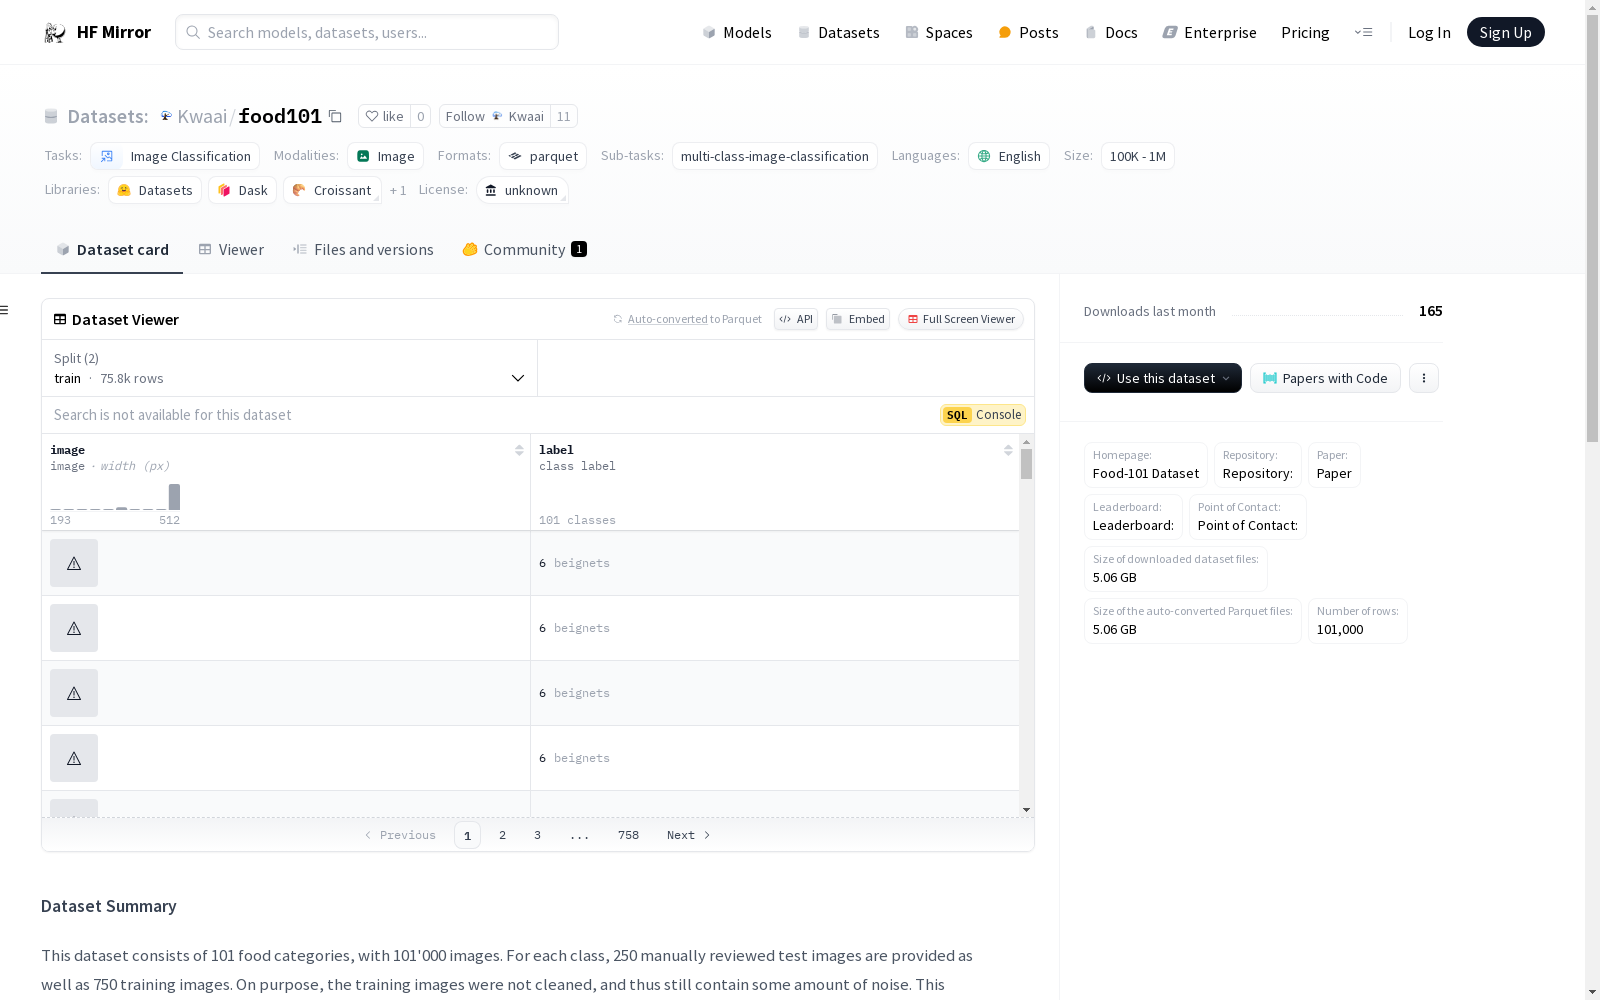Switch to the Viewer tab
1600x1000 pixels.
click(x=231, y=250)
